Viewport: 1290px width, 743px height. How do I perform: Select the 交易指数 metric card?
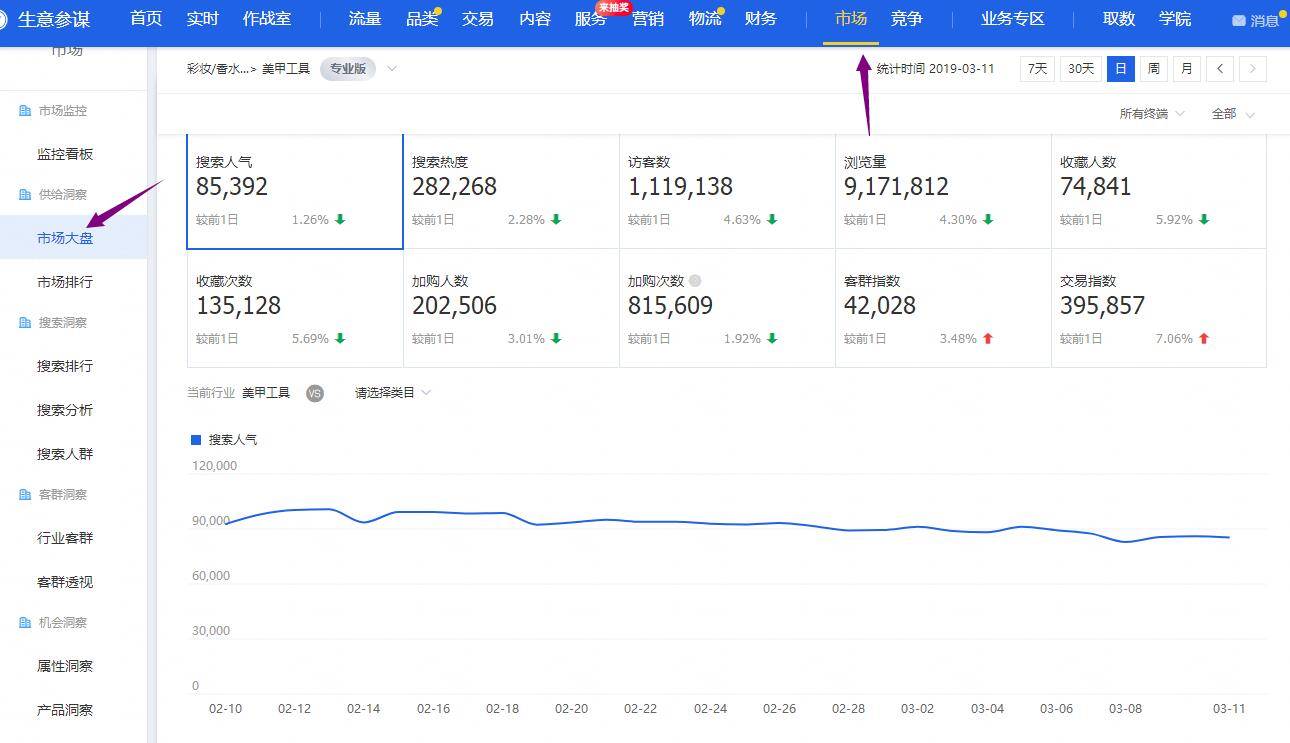click(1159, 308)
